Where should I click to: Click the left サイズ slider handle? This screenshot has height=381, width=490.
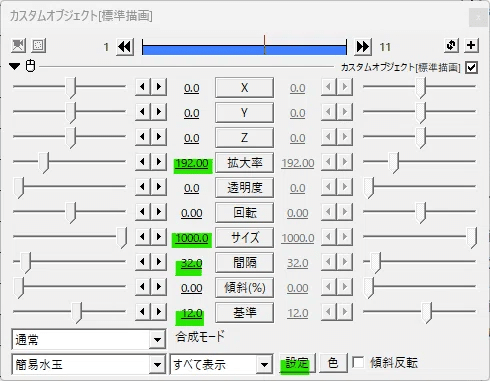pos(122,238)
